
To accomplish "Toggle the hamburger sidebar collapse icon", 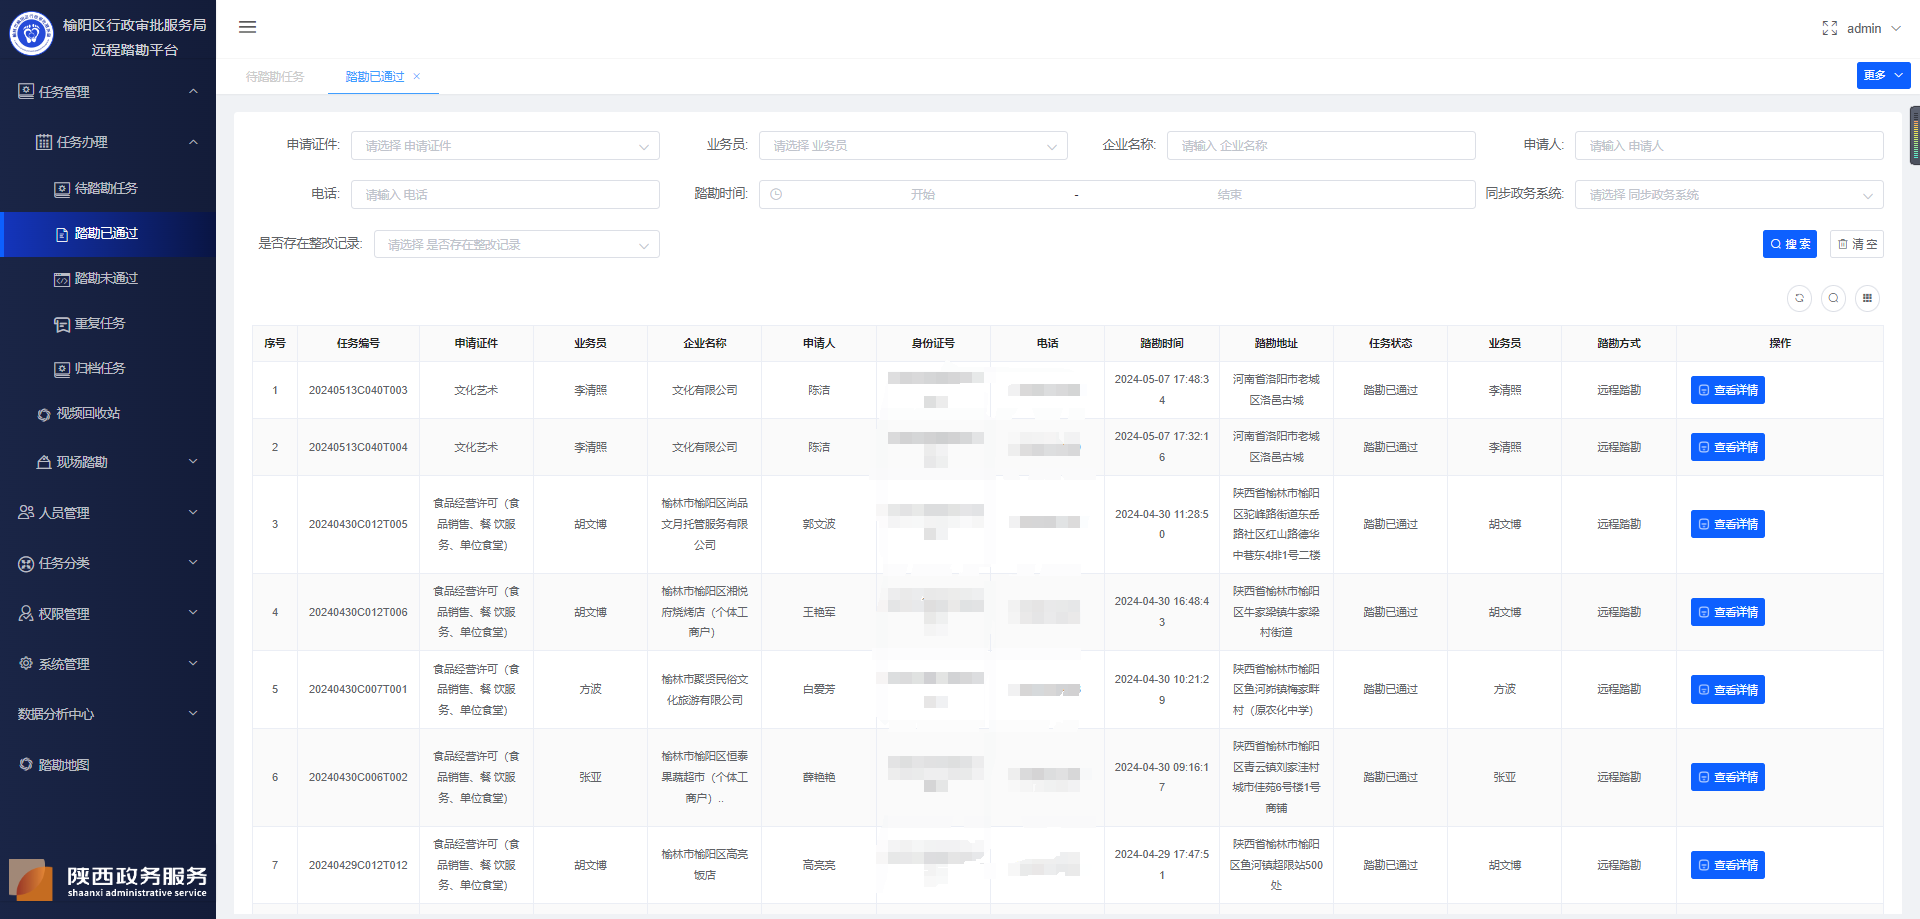I will [x=247, y=27].
